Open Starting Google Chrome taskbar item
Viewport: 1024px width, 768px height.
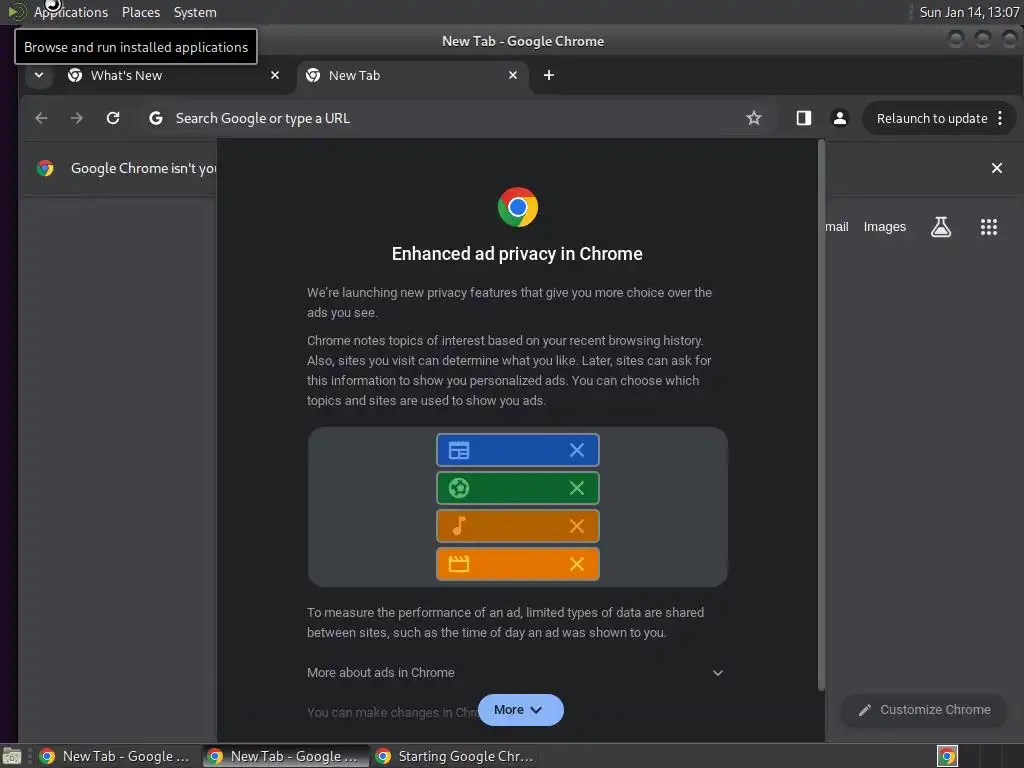pyautogui.click(x=455, y=756)
